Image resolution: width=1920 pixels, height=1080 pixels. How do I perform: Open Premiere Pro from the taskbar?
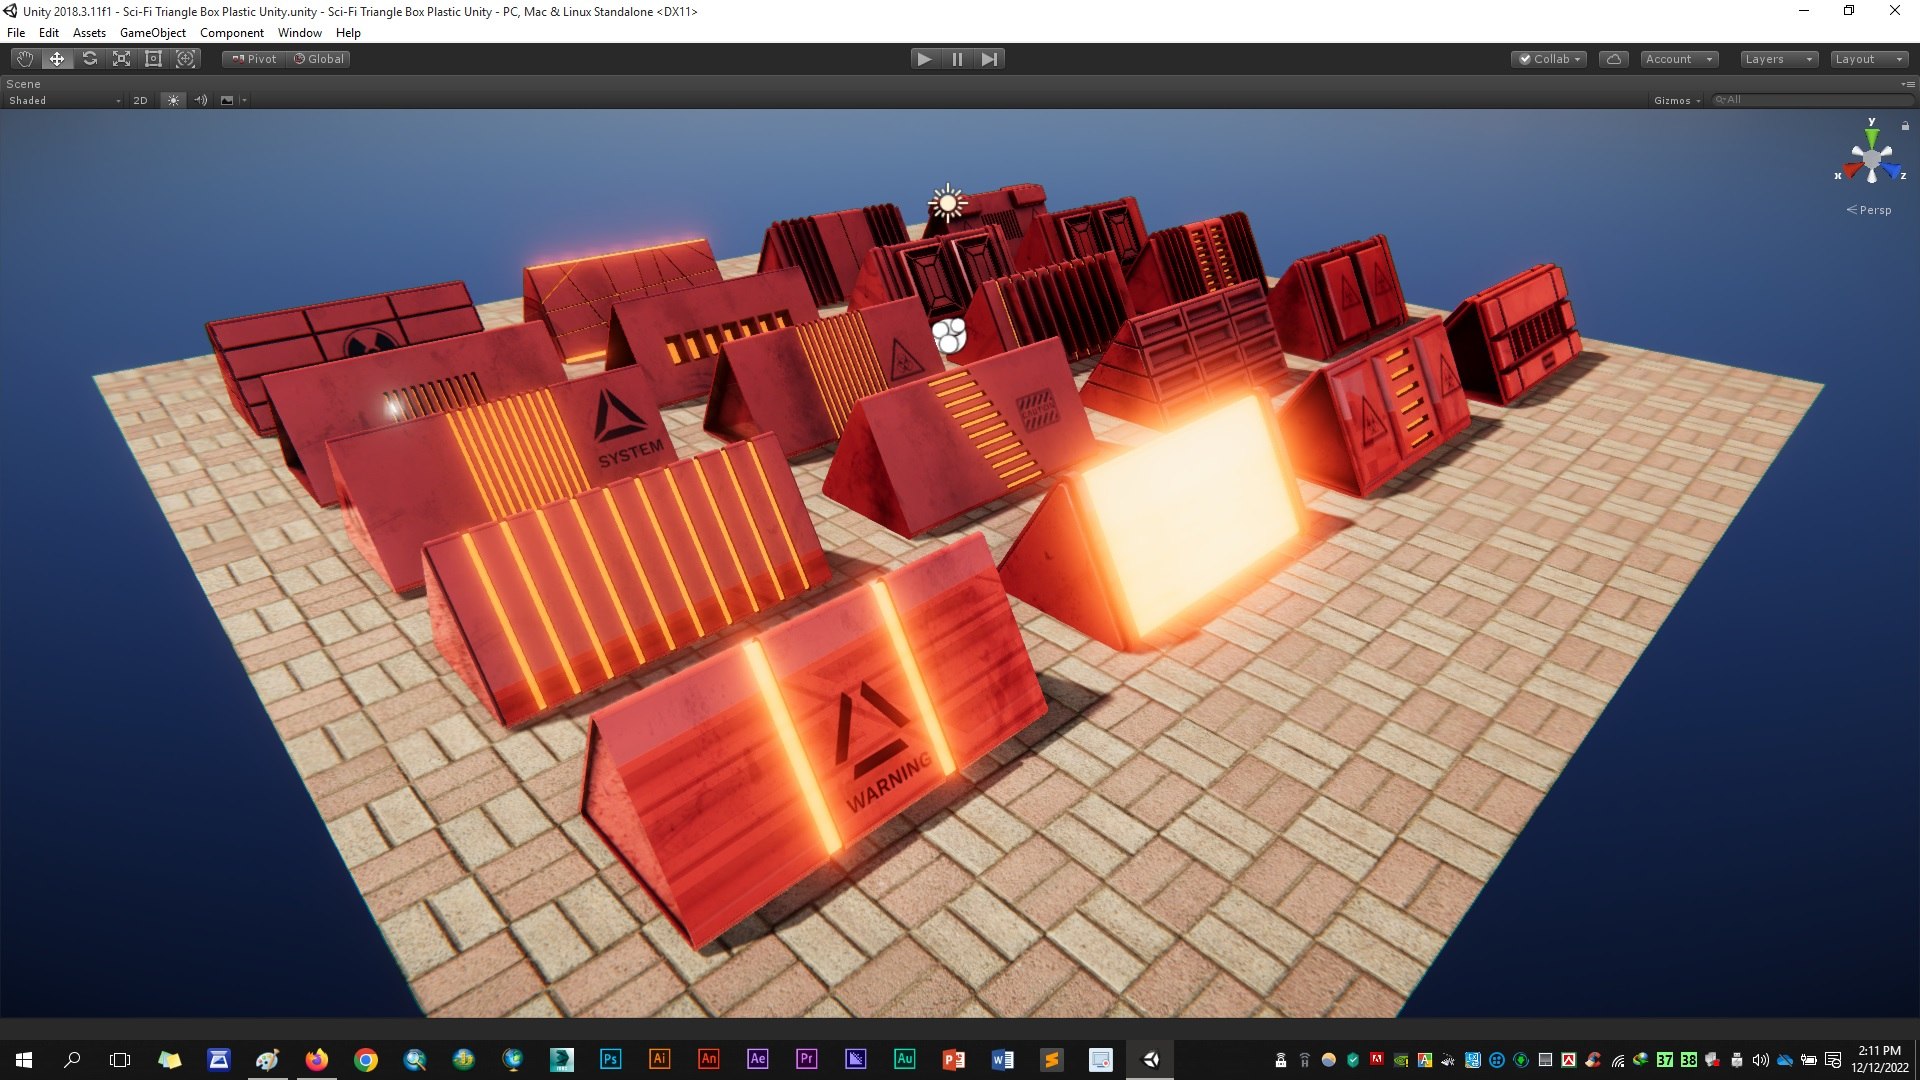coord(806,1059)
